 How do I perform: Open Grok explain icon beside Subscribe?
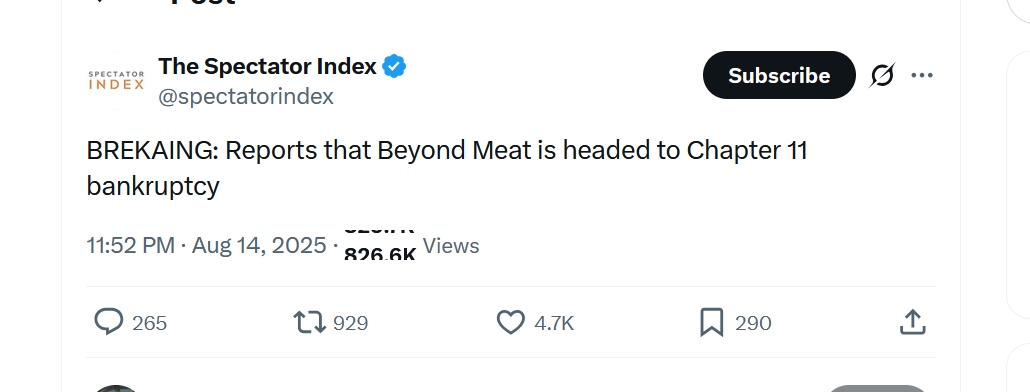pyautogui.click(x=882, y=76)
